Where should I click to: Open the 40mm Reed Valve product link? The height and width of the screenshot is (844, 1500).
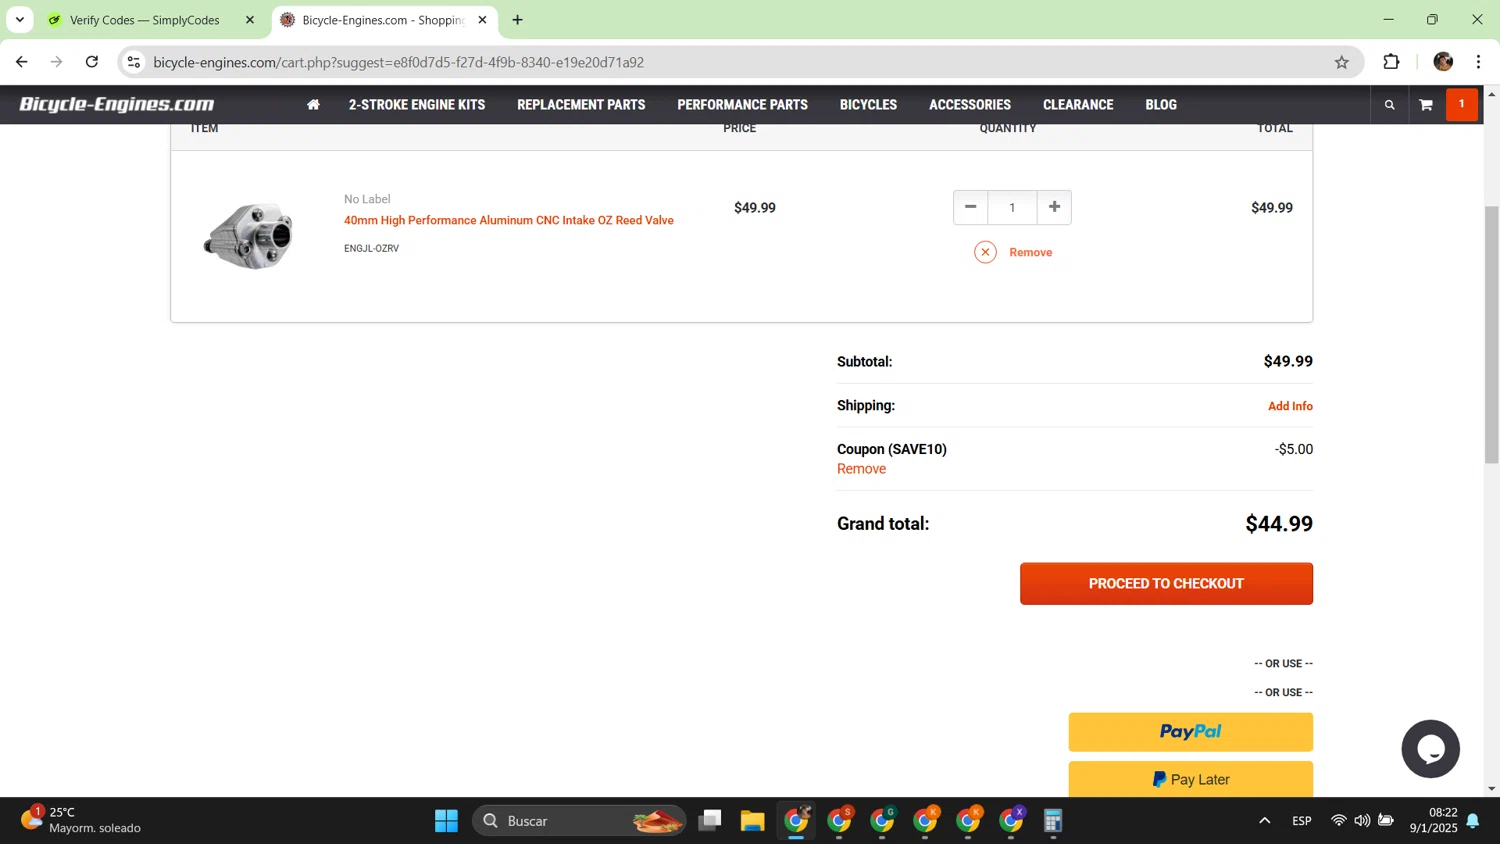509,220
